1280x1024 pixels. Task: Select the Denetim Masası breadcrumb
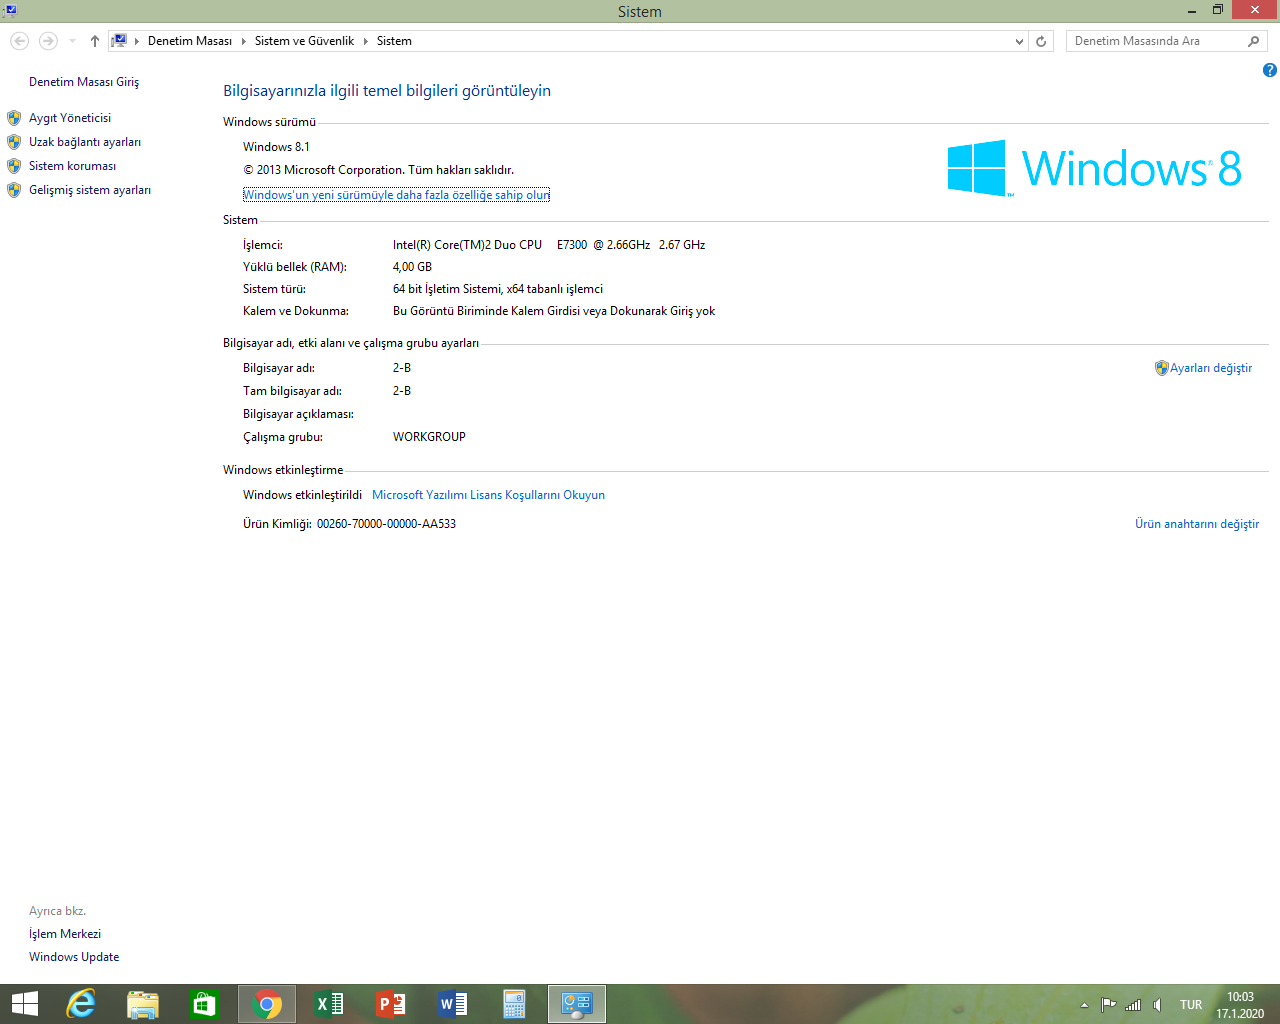pos(190,41)
